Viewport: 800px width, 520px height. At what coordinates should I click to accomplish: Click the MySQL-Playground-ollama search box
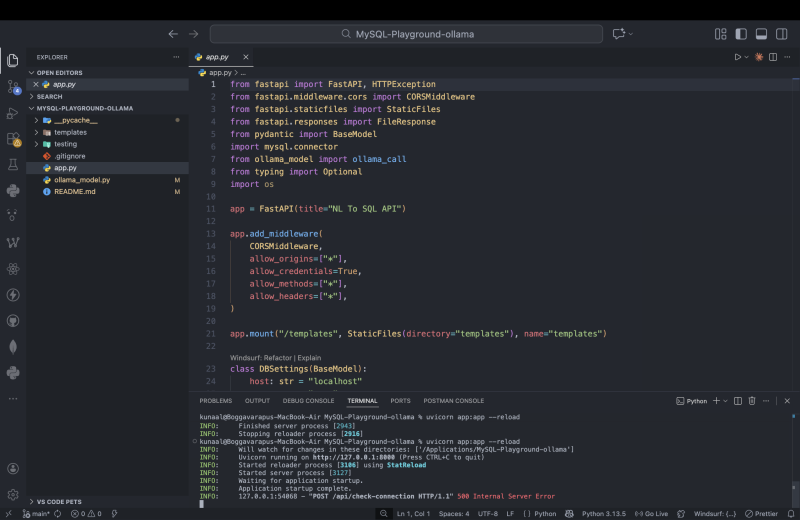[405, 34]
